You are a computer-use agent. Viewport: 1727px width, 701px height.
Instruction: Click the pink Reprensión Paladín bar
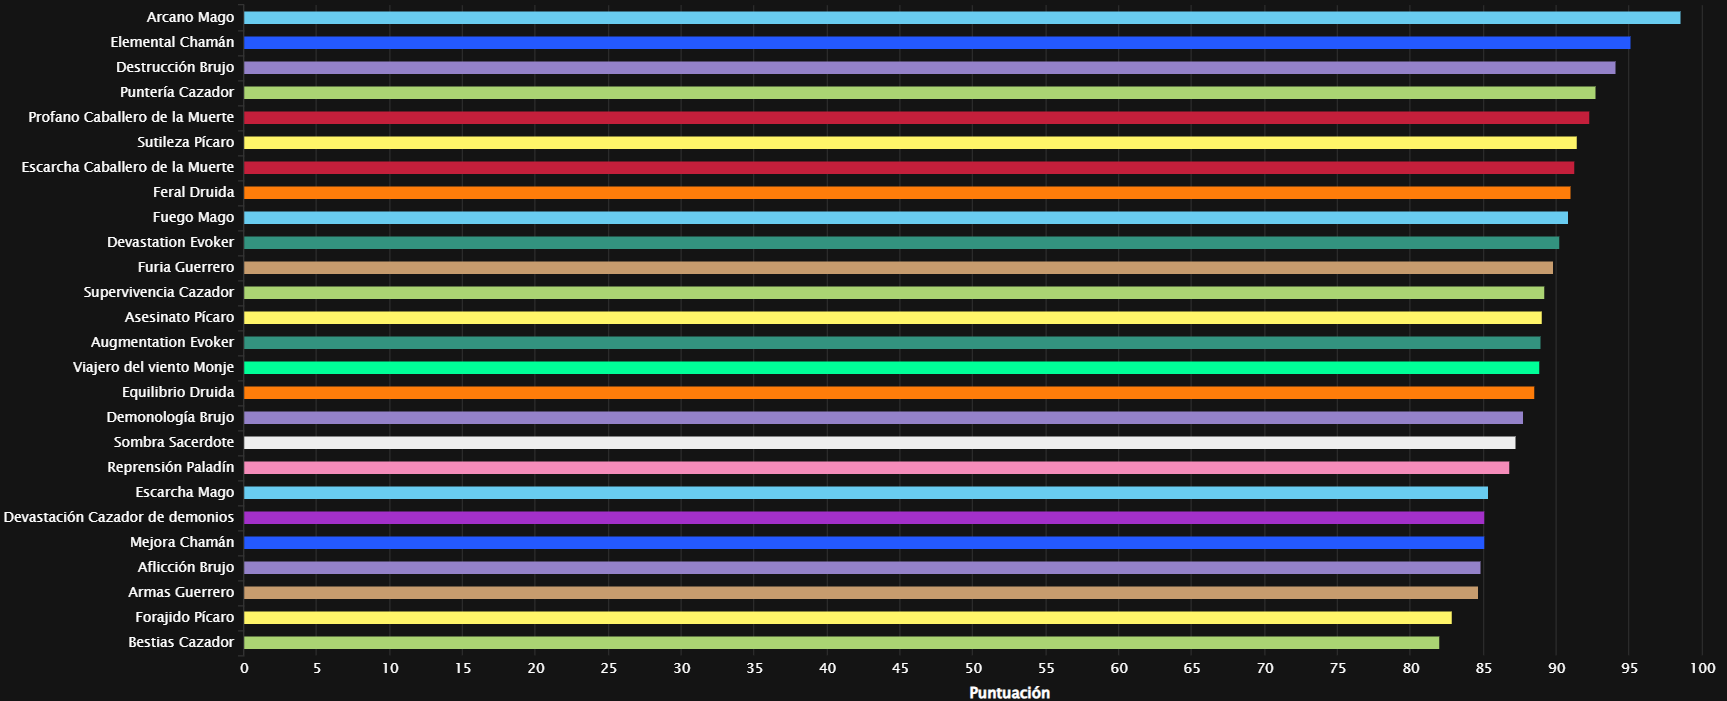point(876,468)
